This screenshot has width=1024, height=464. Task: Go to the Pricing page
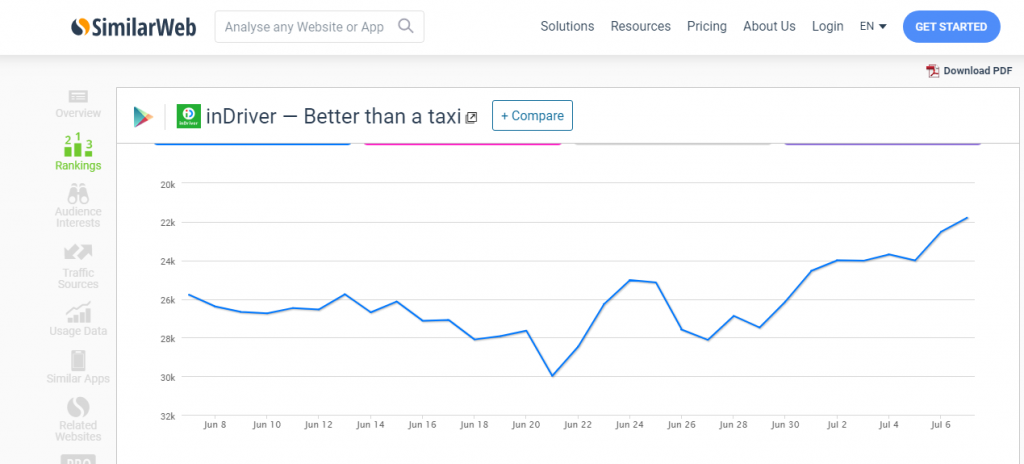click(707, 27)
